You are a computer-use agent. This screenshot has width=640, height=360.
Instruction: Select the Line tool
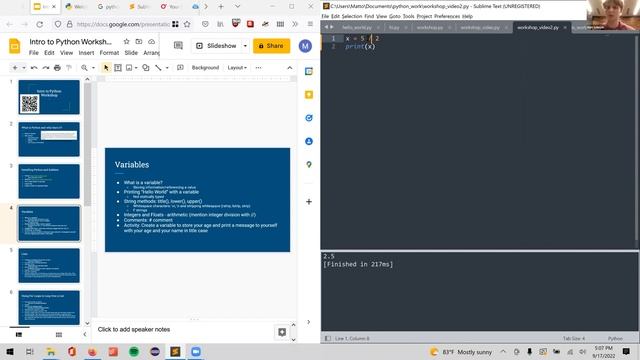click(x=158, y=68)
